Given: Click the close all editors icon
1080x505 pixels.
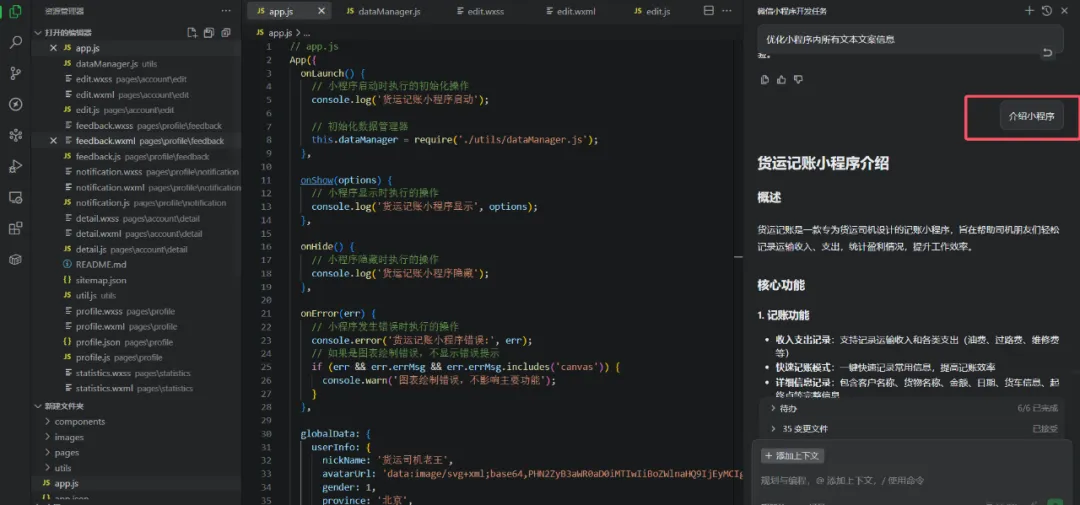Looking at the screenshot, I should coord(226,32).
